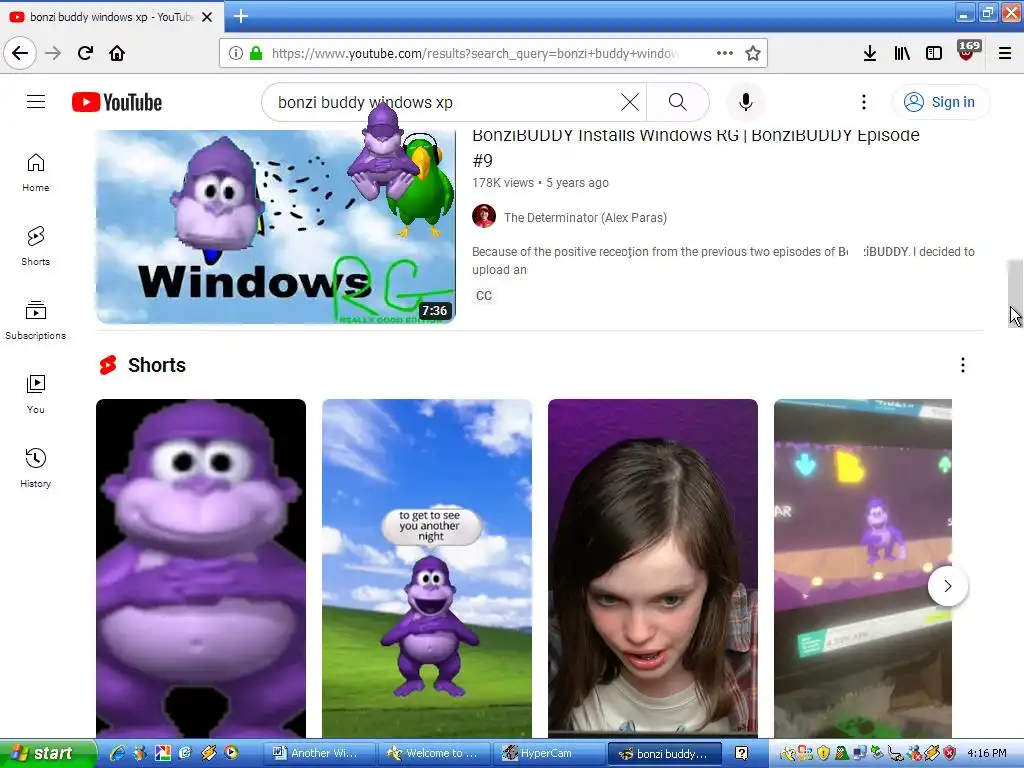Launch Windows Media Player from quick launch
The image size is (1024, 768).
[x=231, y=753]
